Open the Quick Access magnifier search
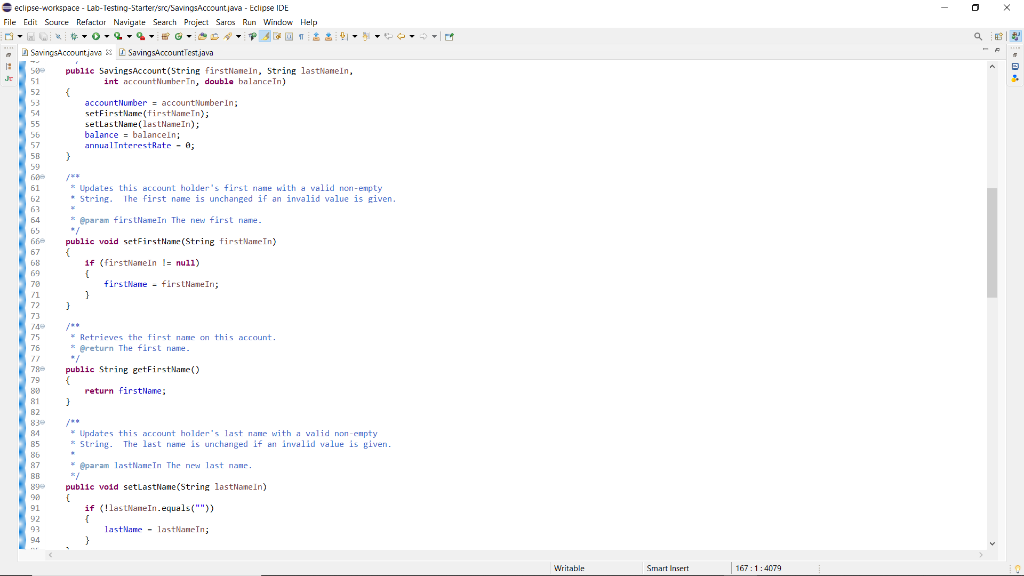 tap(978, 37)
